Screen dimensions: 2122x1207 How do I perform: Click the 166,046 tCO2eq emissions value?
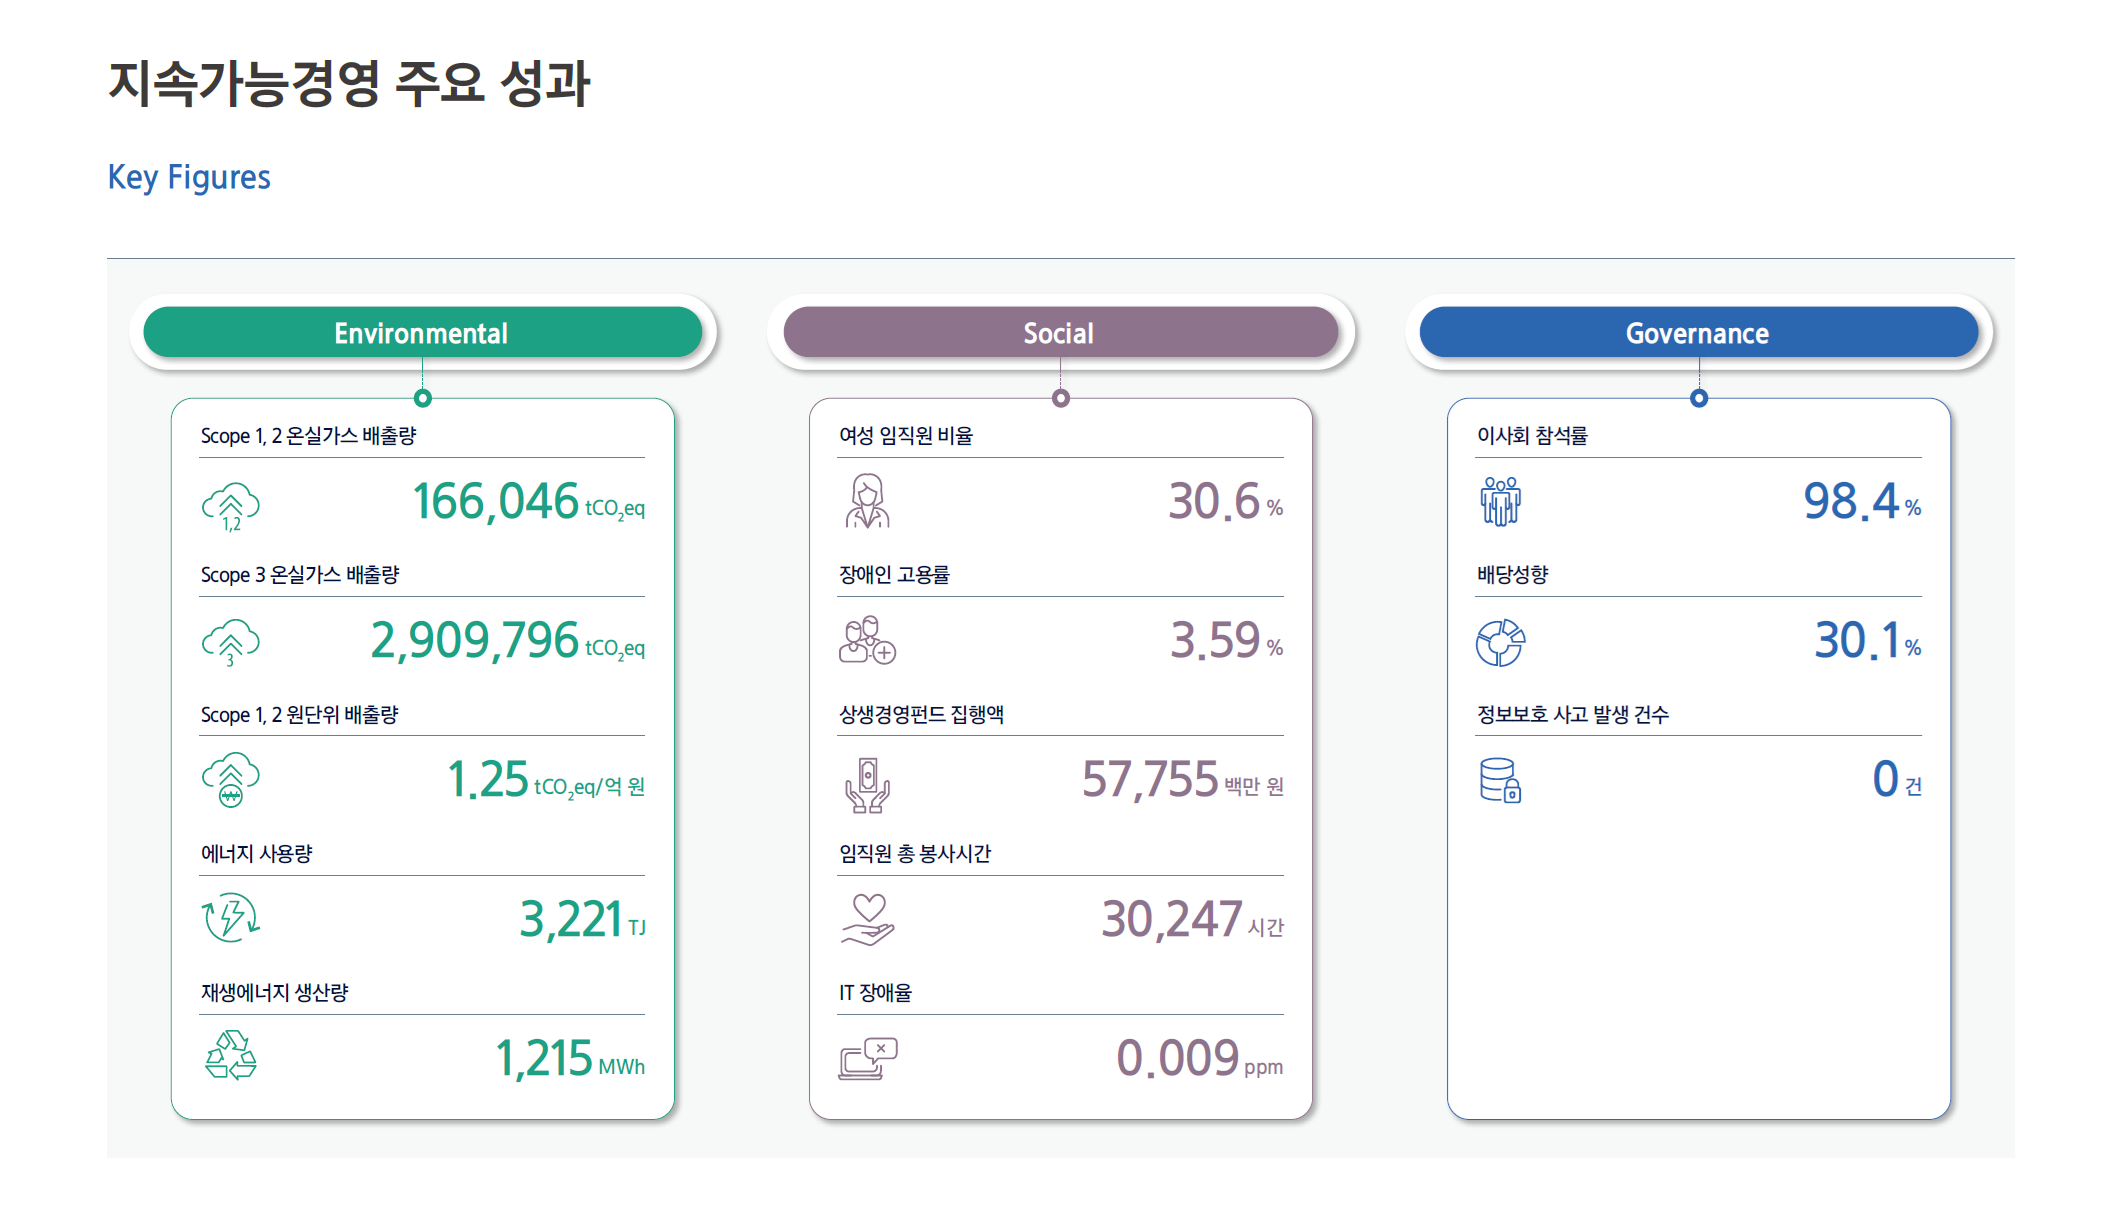(528, 502)
